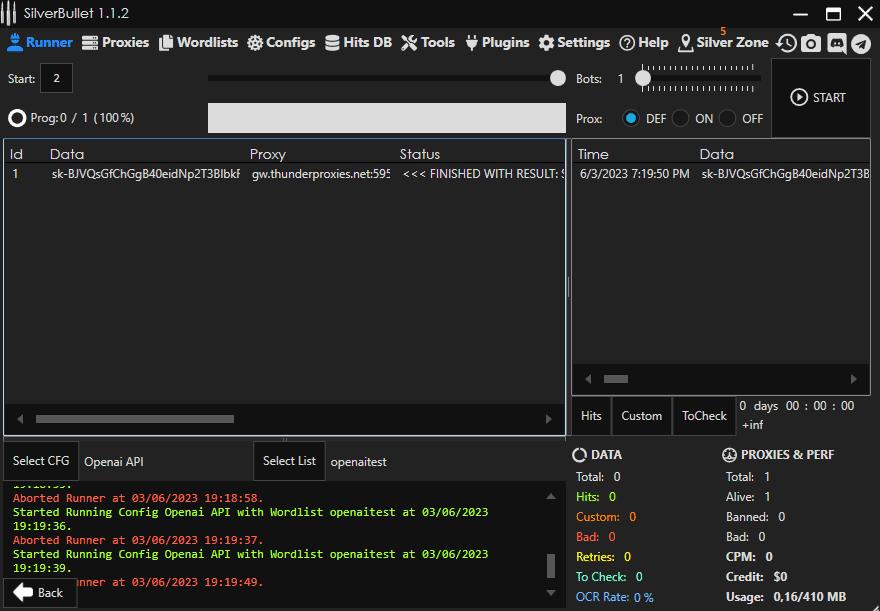Open the Settings menu

click(x=574, y=42)
